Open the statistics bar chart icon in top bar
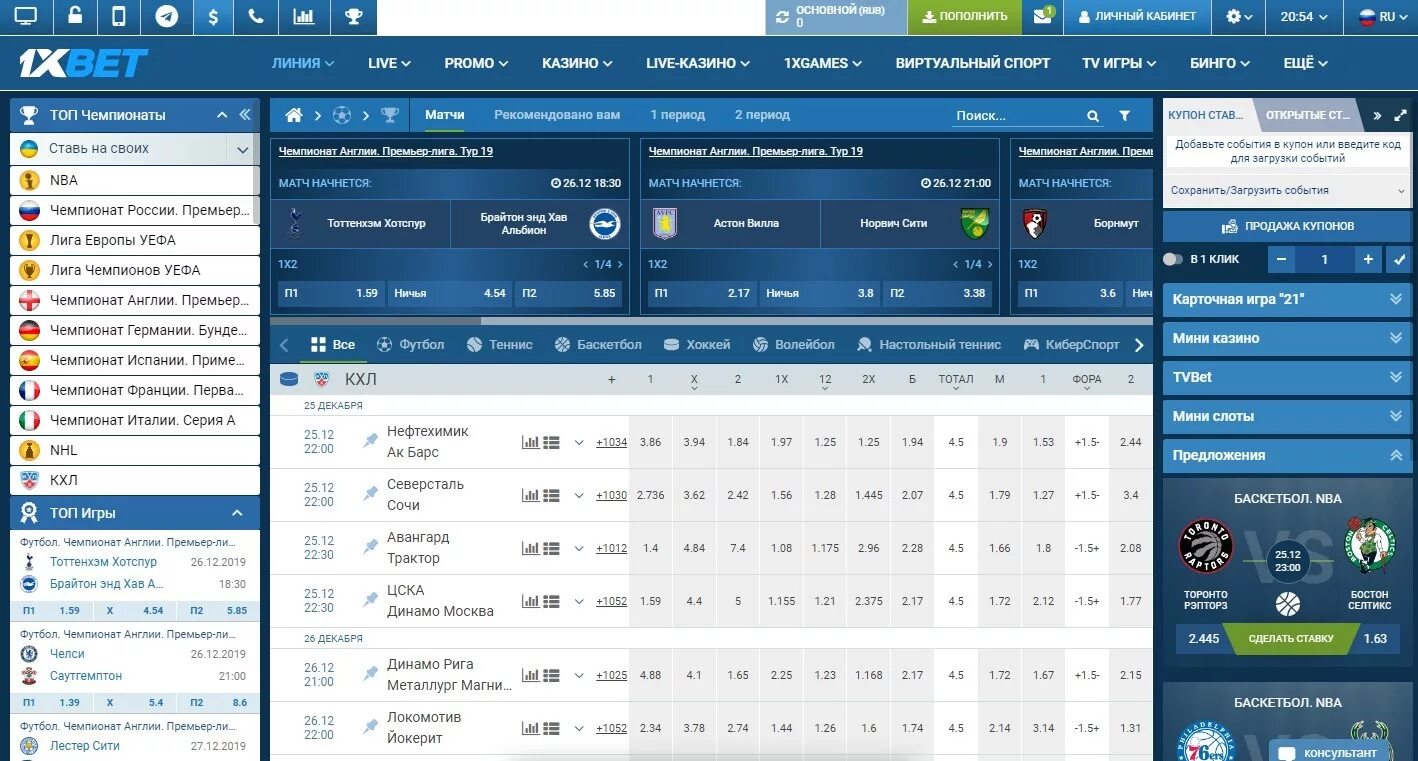Viewport: 1418px width, 761px height. [x=303, y=16]
